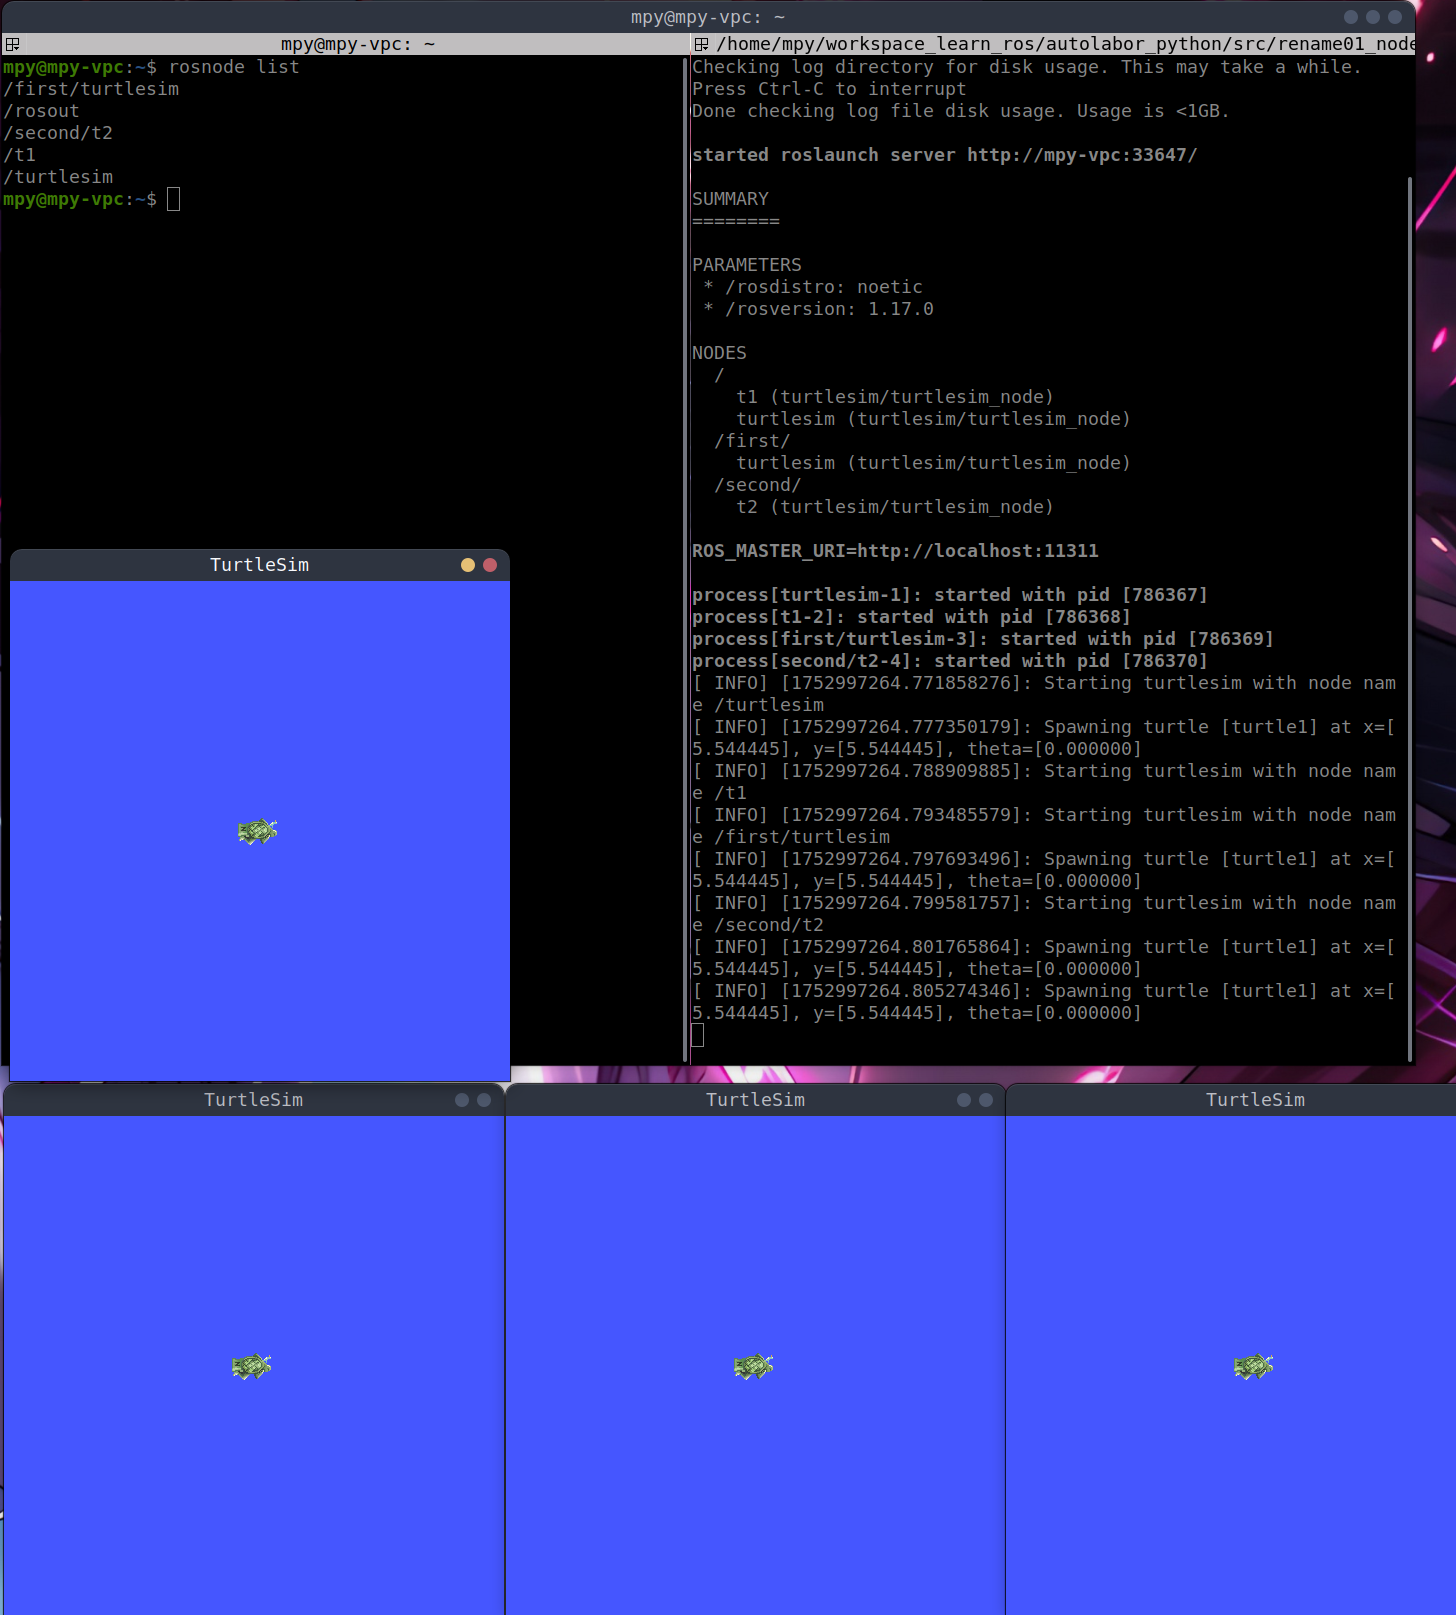1456x1615 pixels.
Task: Close the focused TurtleSim with the red button
Action: point(490,565)
